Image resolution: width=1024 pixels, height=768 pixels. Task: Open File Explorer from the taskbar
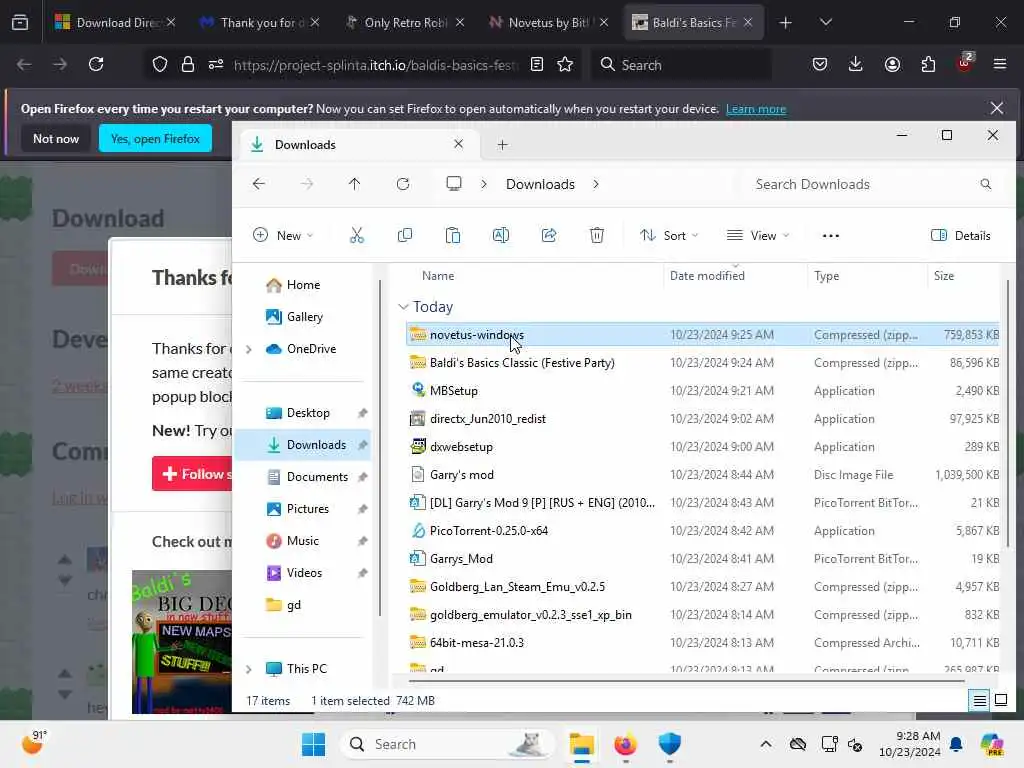click(x=581, y=744)
